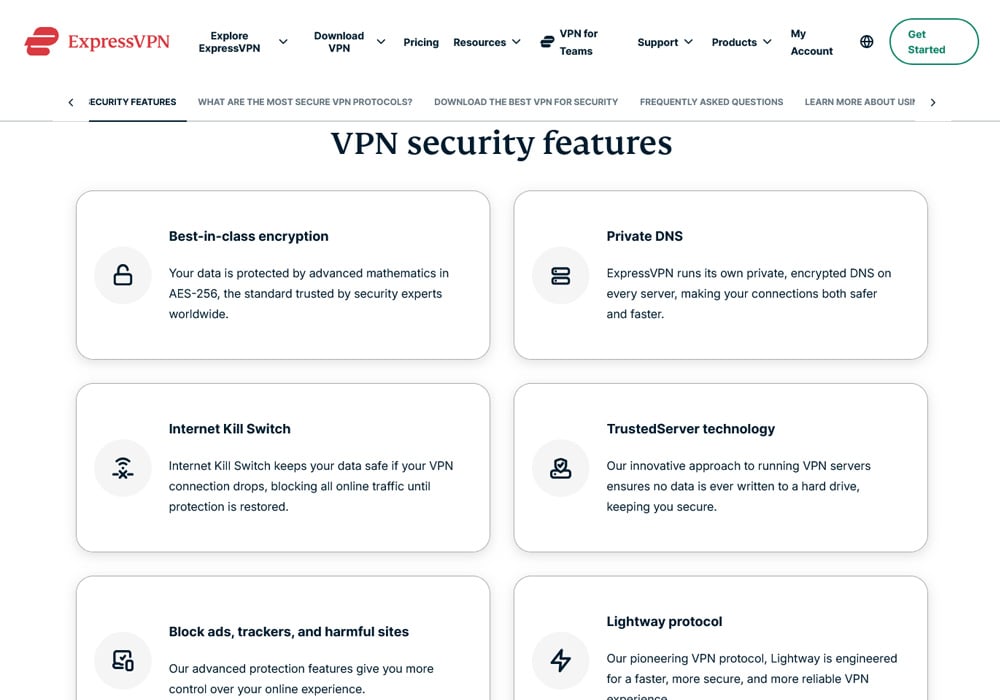The height and width of the screenshot is (700, 1000).
Task: Select the padlock encryption icon
Action: pyautogui.click(x=122, y=275)
